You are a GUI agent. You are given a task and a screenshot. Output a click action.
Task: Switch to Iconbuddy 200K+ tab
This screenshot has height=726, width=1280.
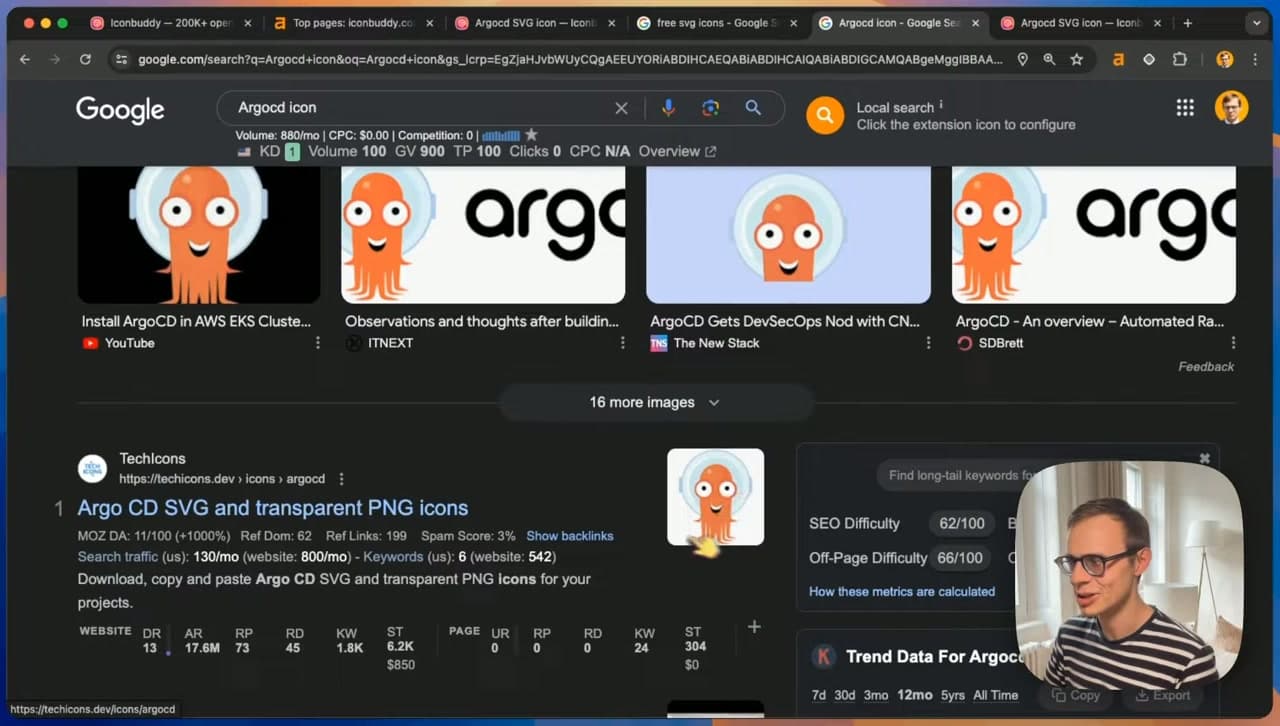click(169, 23)
